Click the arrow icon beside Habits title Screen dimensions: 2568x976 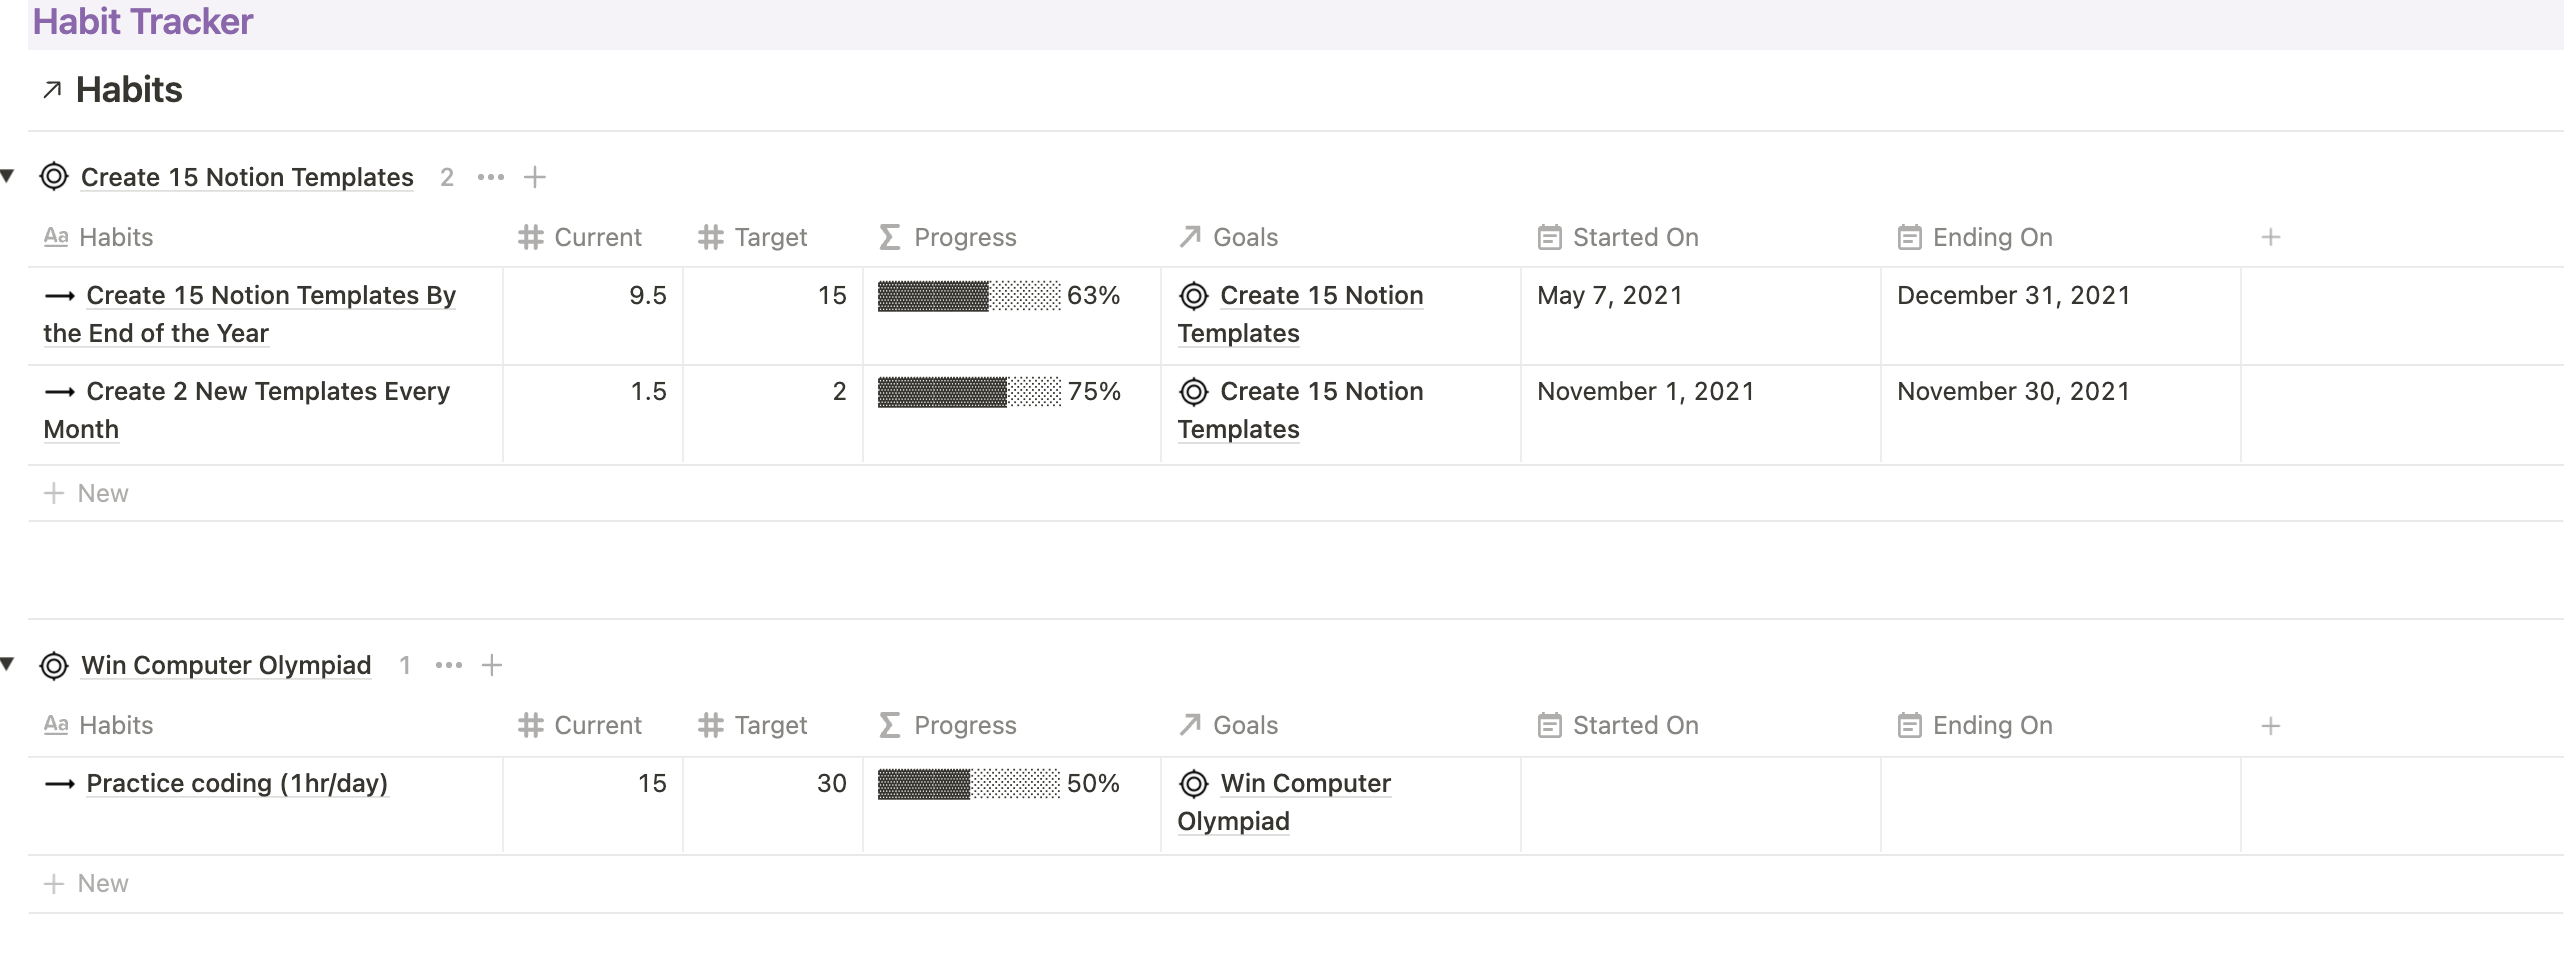pos(52,91)
